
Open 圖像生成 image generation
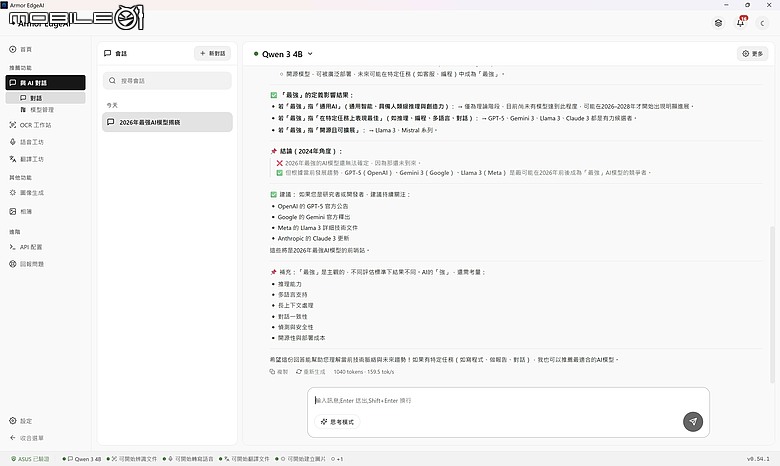click(27, 192)
